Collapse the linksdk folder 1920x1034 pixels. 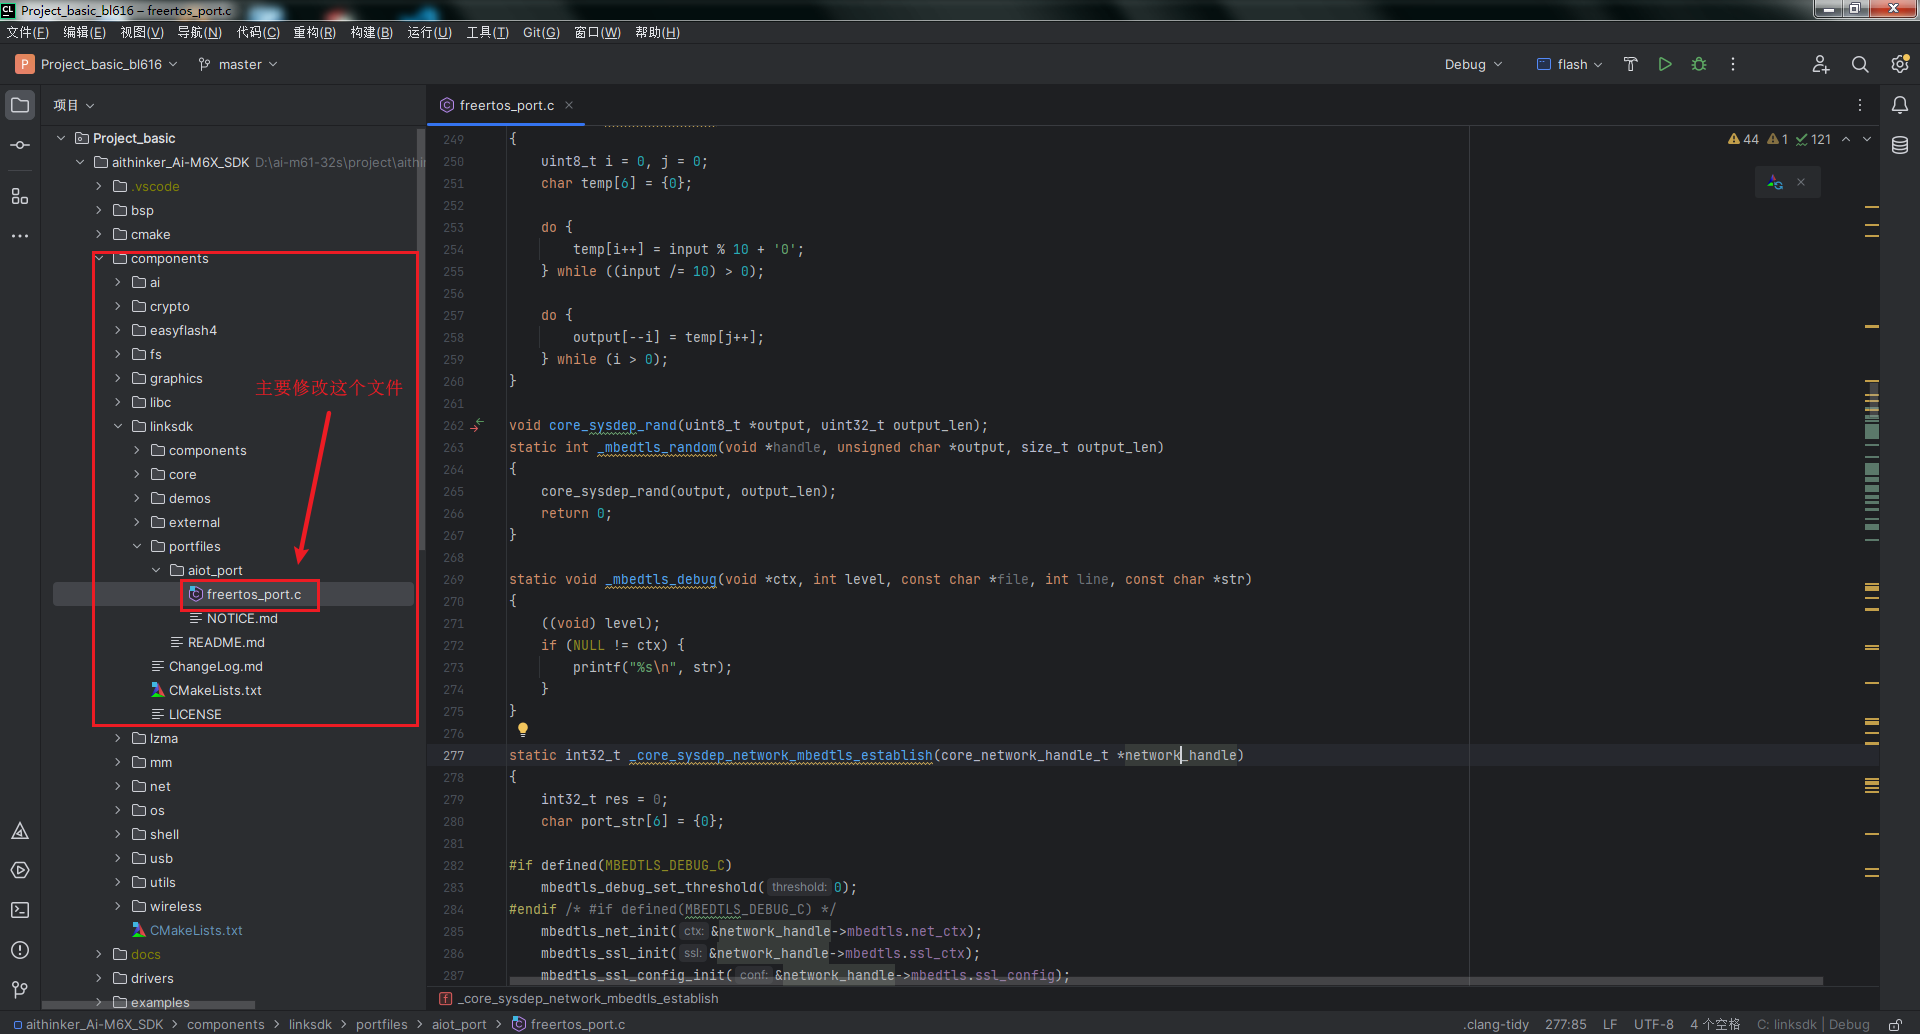(x=118, y=426)
